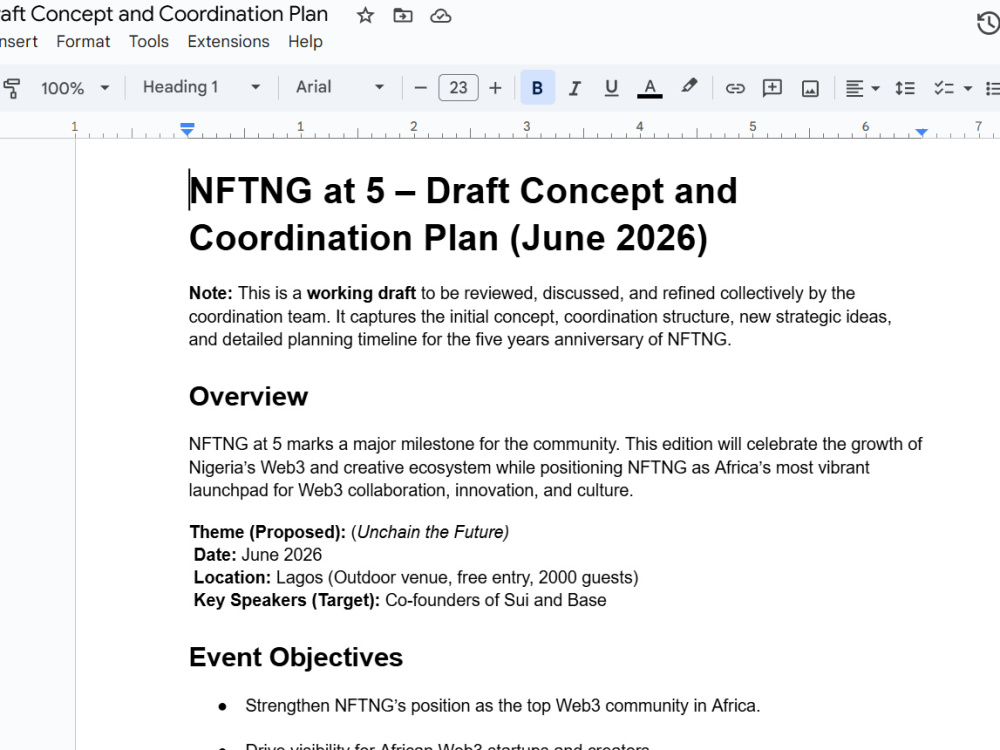
Task: Click the 'working draft' bold text
Action: 361,293
